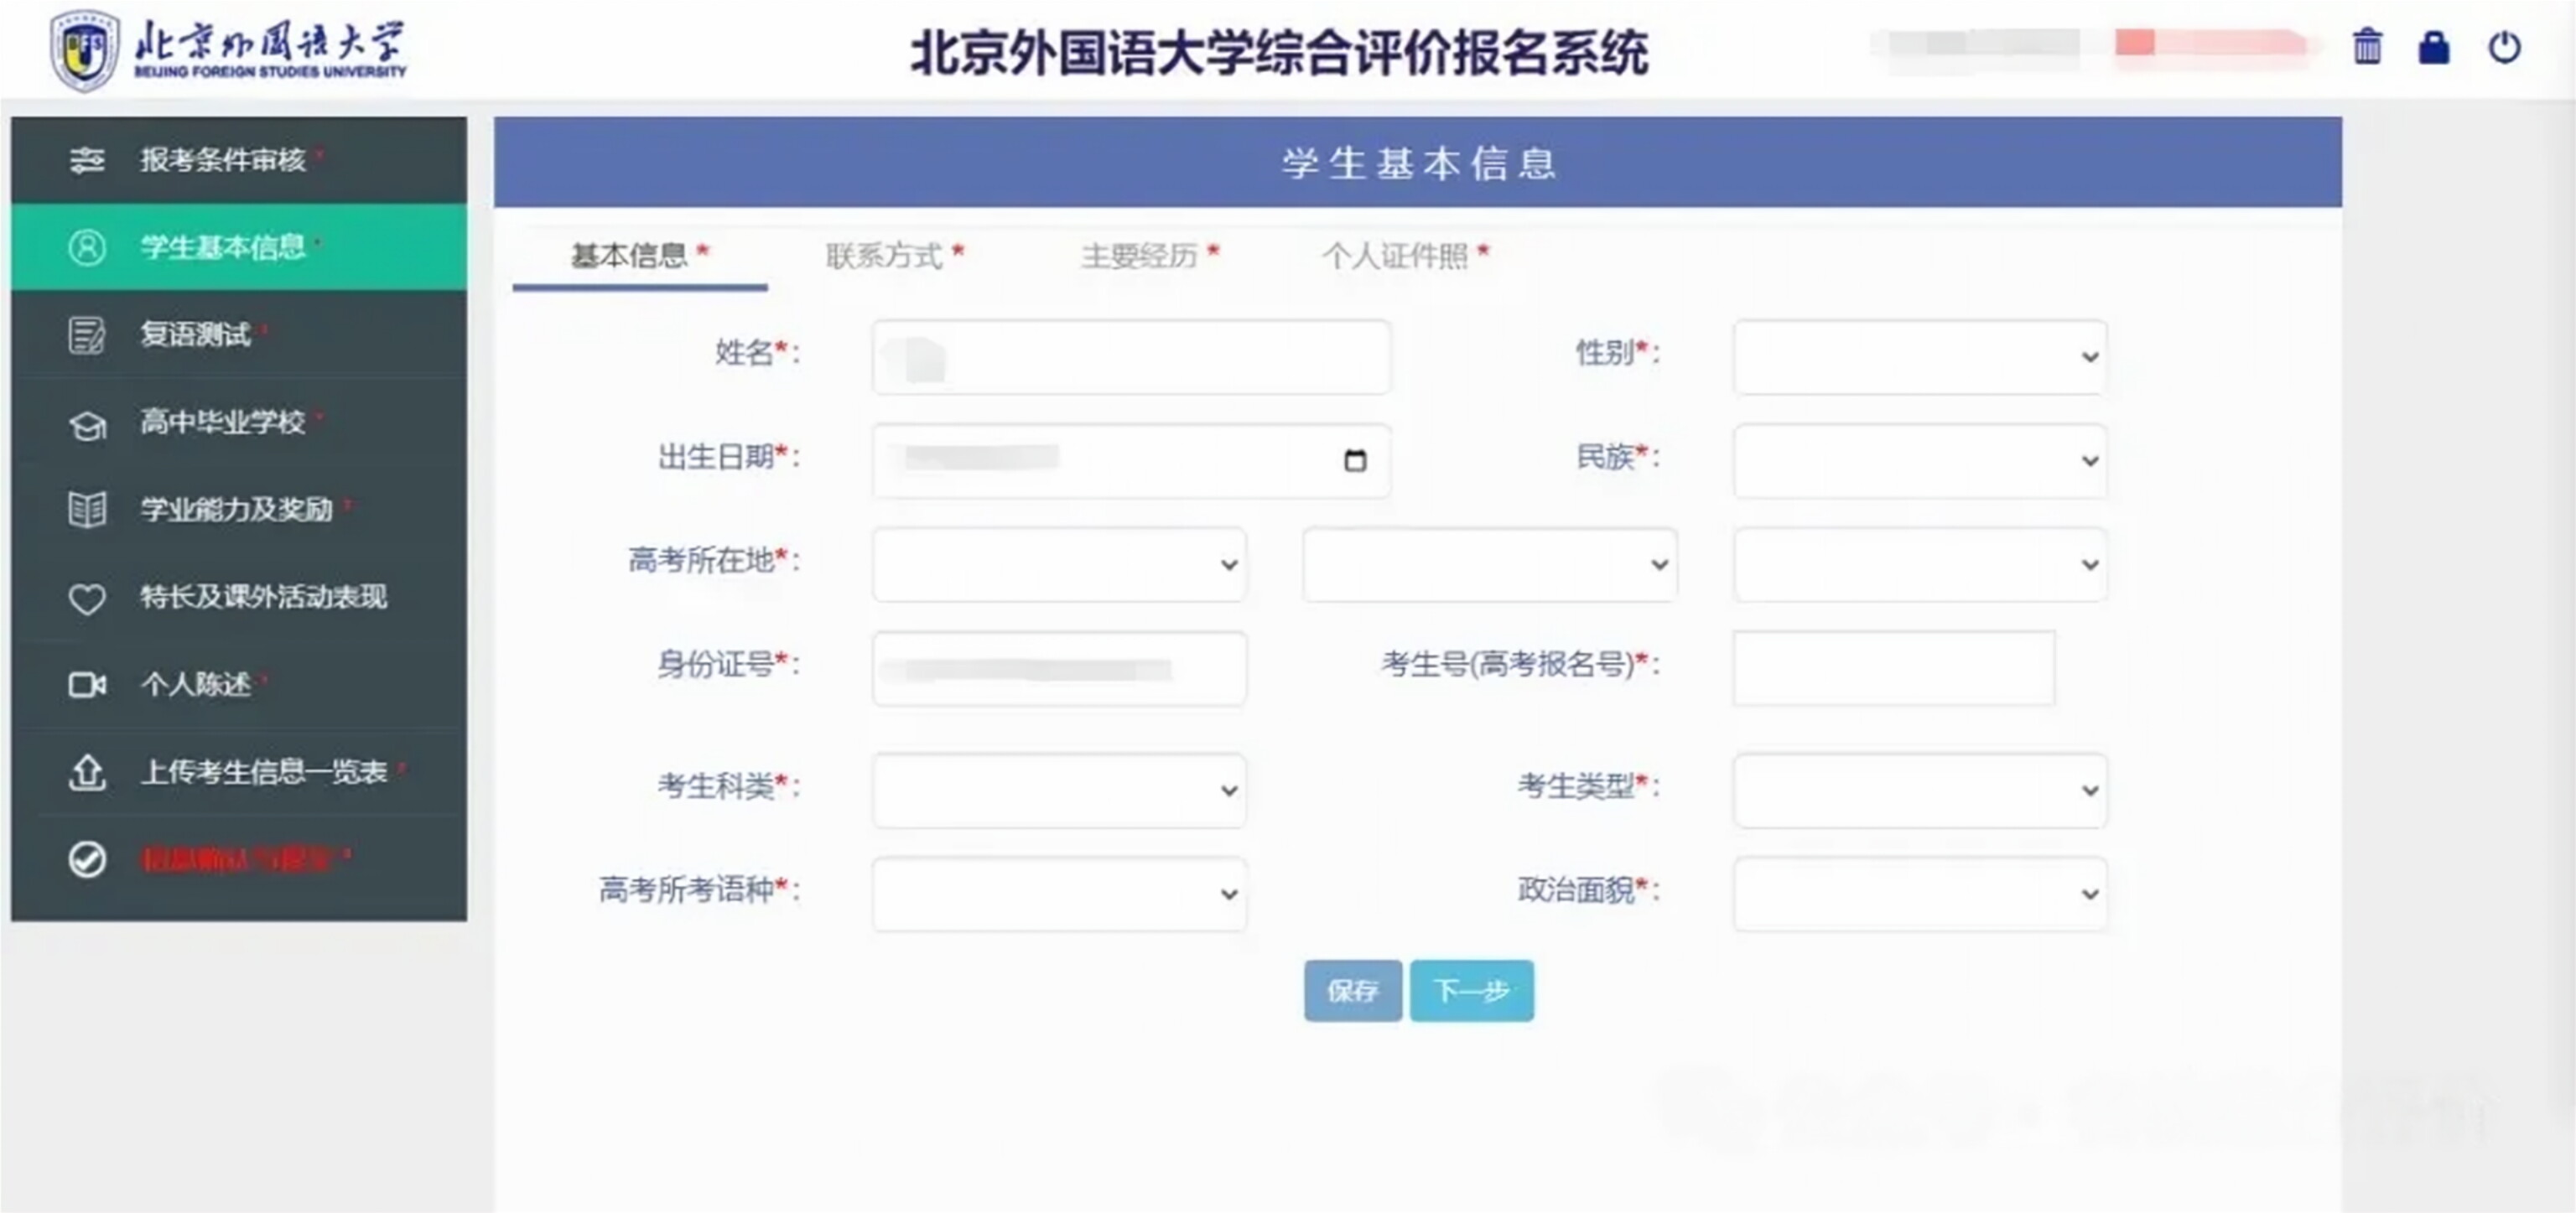Click the power logout icon
Image resolution: width=2576 pixels, height=1213 pixels.
point(2504,47)
